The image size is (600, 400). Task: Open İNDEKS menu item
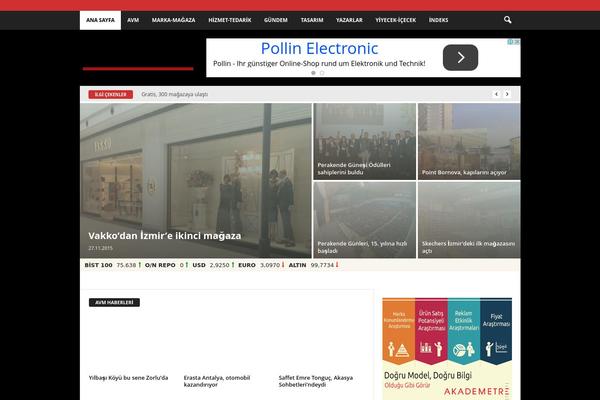(x=438, y=20)
